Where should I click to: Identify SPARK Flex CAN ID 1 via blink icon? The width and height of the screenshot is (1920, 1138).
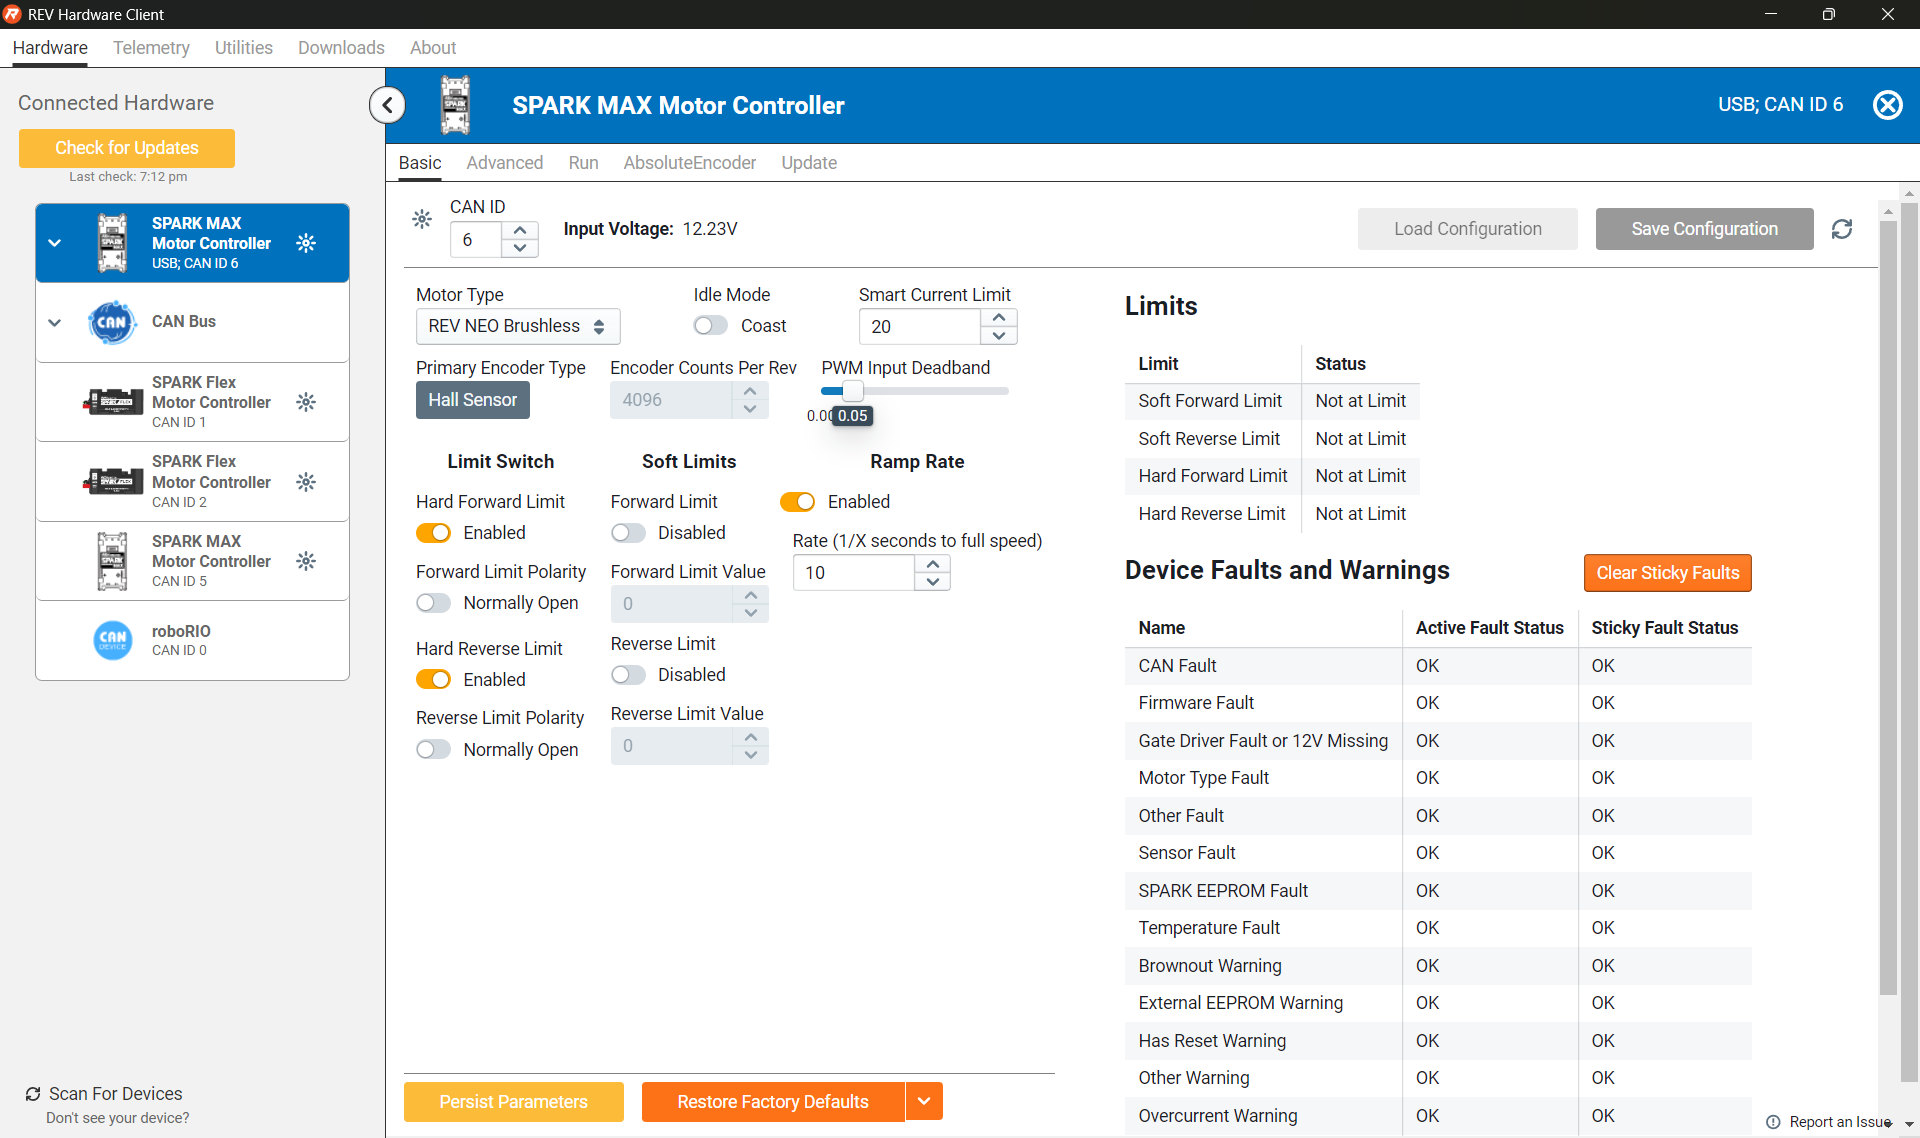click(x=306, y=402)
